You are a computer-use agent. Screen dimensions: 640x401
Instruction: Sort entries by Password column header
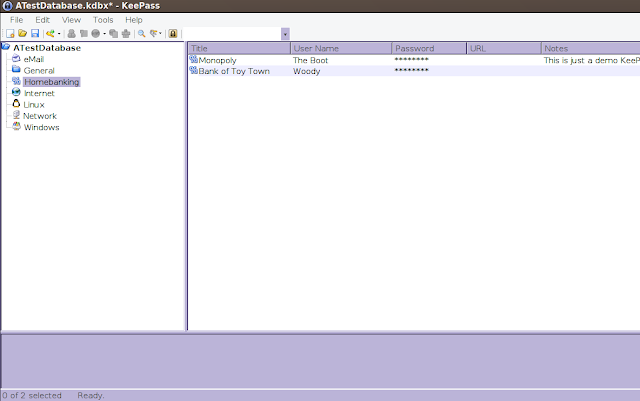(x=429, y=48)
